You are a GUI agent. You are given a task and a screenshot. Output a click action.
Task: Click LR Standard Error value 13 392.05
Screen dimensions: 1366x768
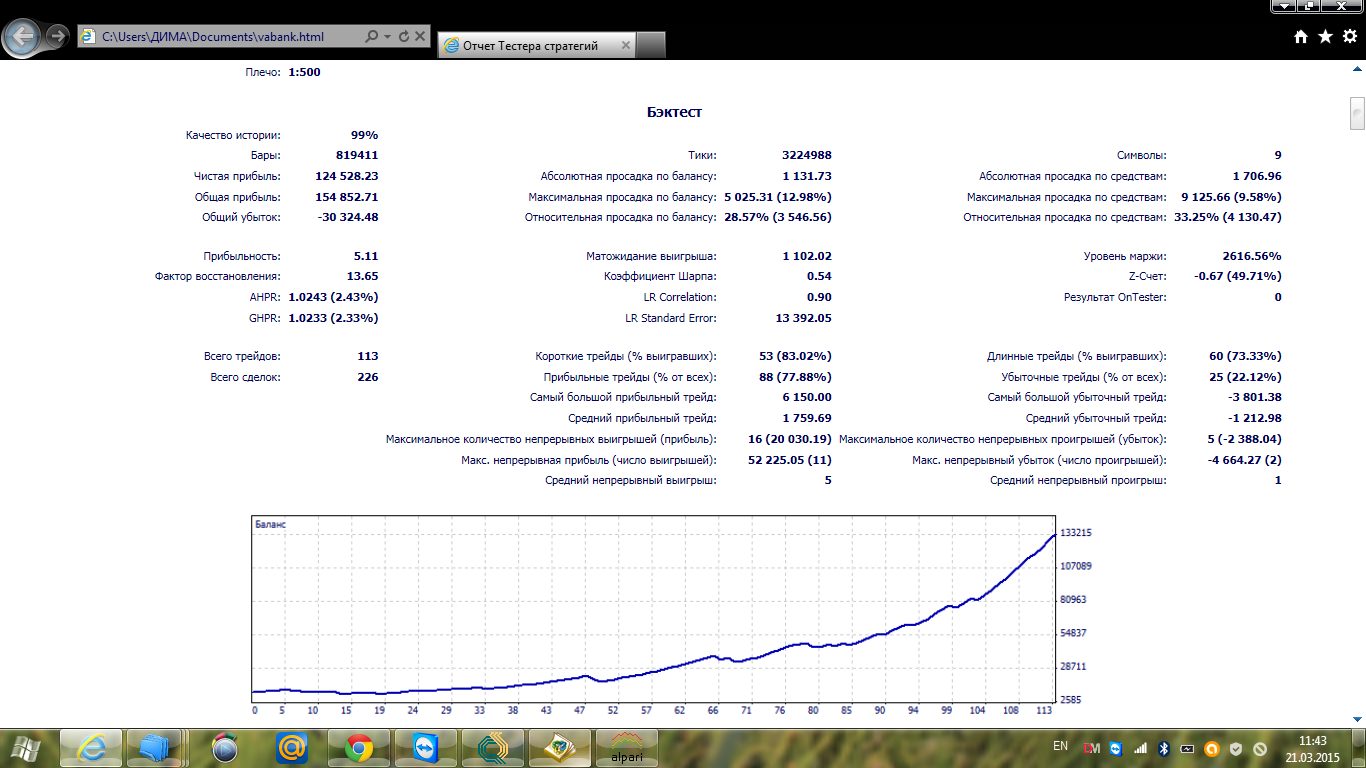[x=804, y=318]
